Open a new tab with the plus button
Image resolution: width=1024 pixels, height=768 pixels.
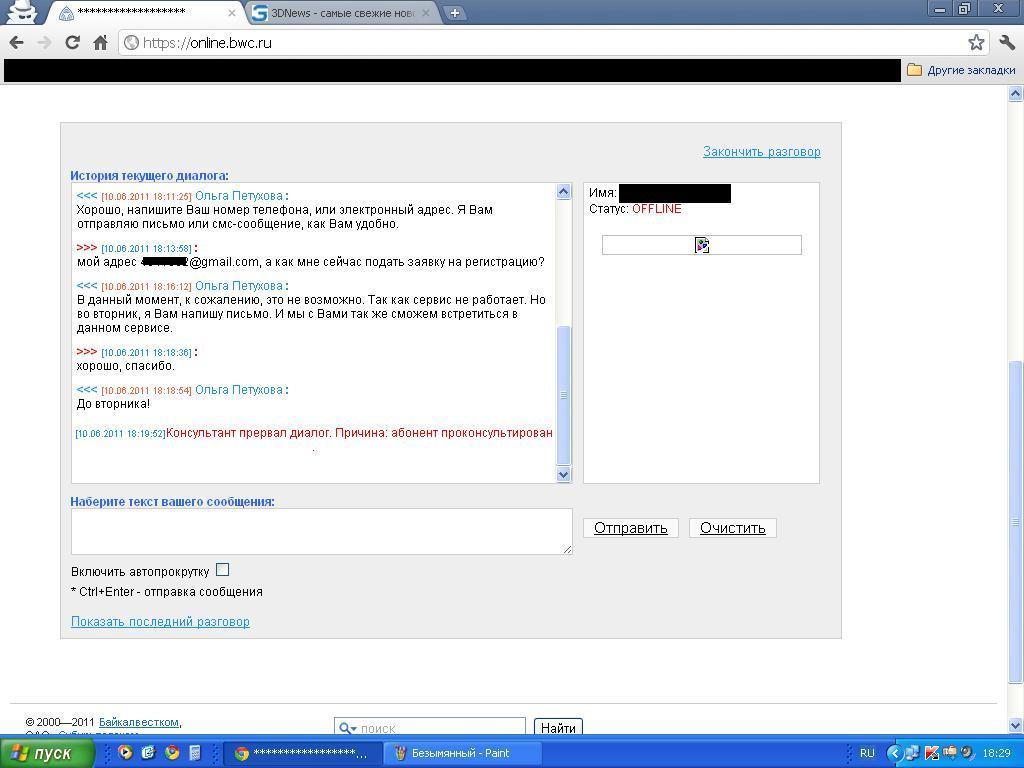coord(455,13)
